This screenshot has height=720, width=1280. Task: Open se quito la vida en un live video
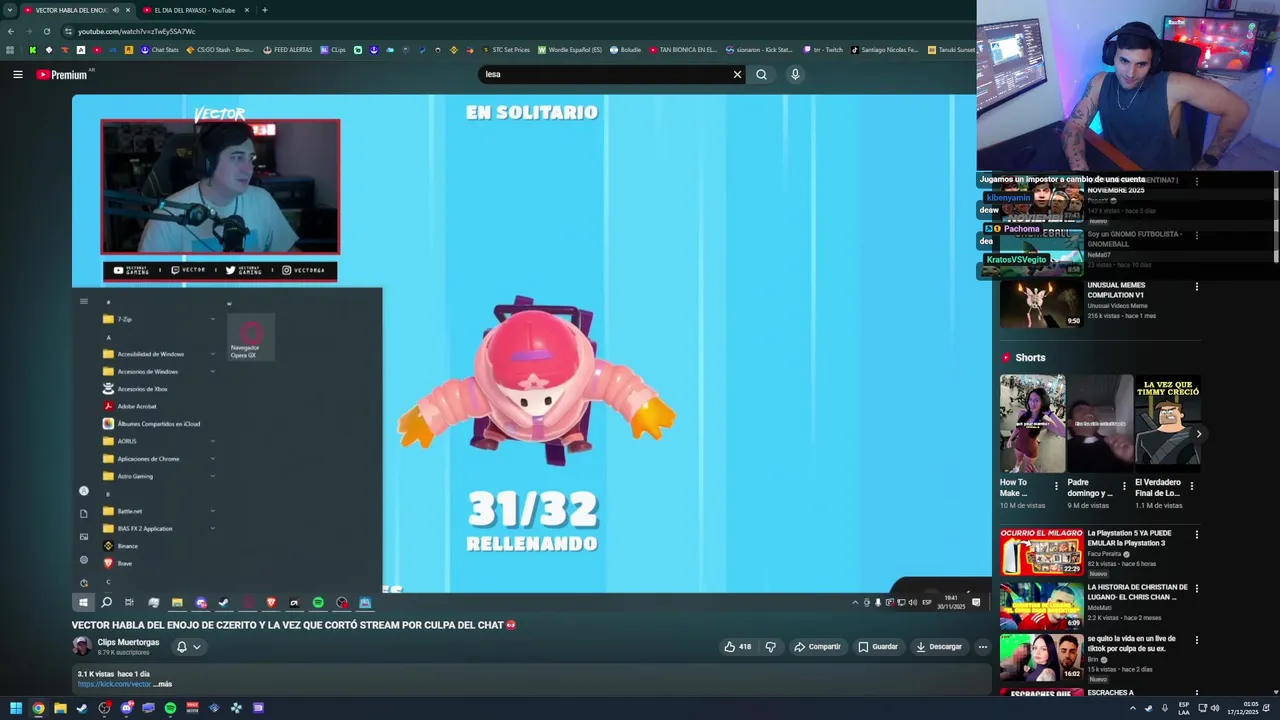(x=1041, y=657)
